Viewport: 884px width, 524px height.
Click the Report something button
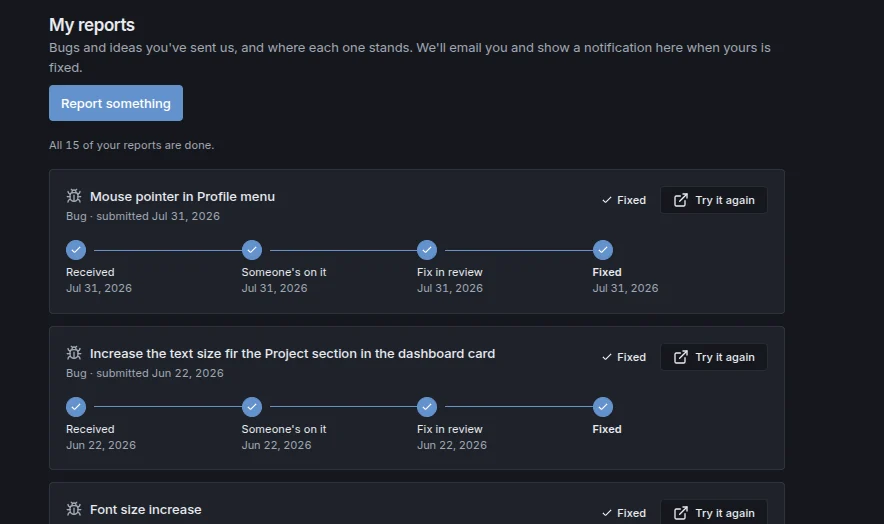point(116,103)
